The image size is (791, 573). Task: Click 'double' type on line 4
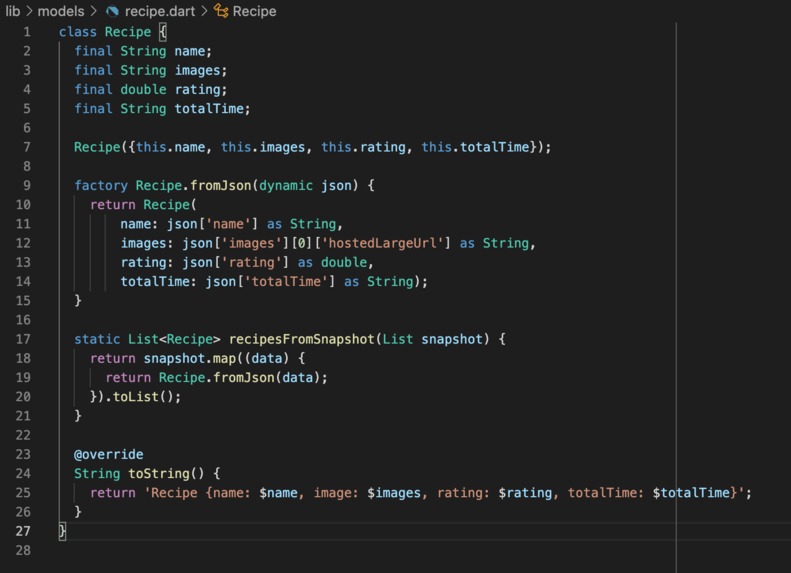143,89
